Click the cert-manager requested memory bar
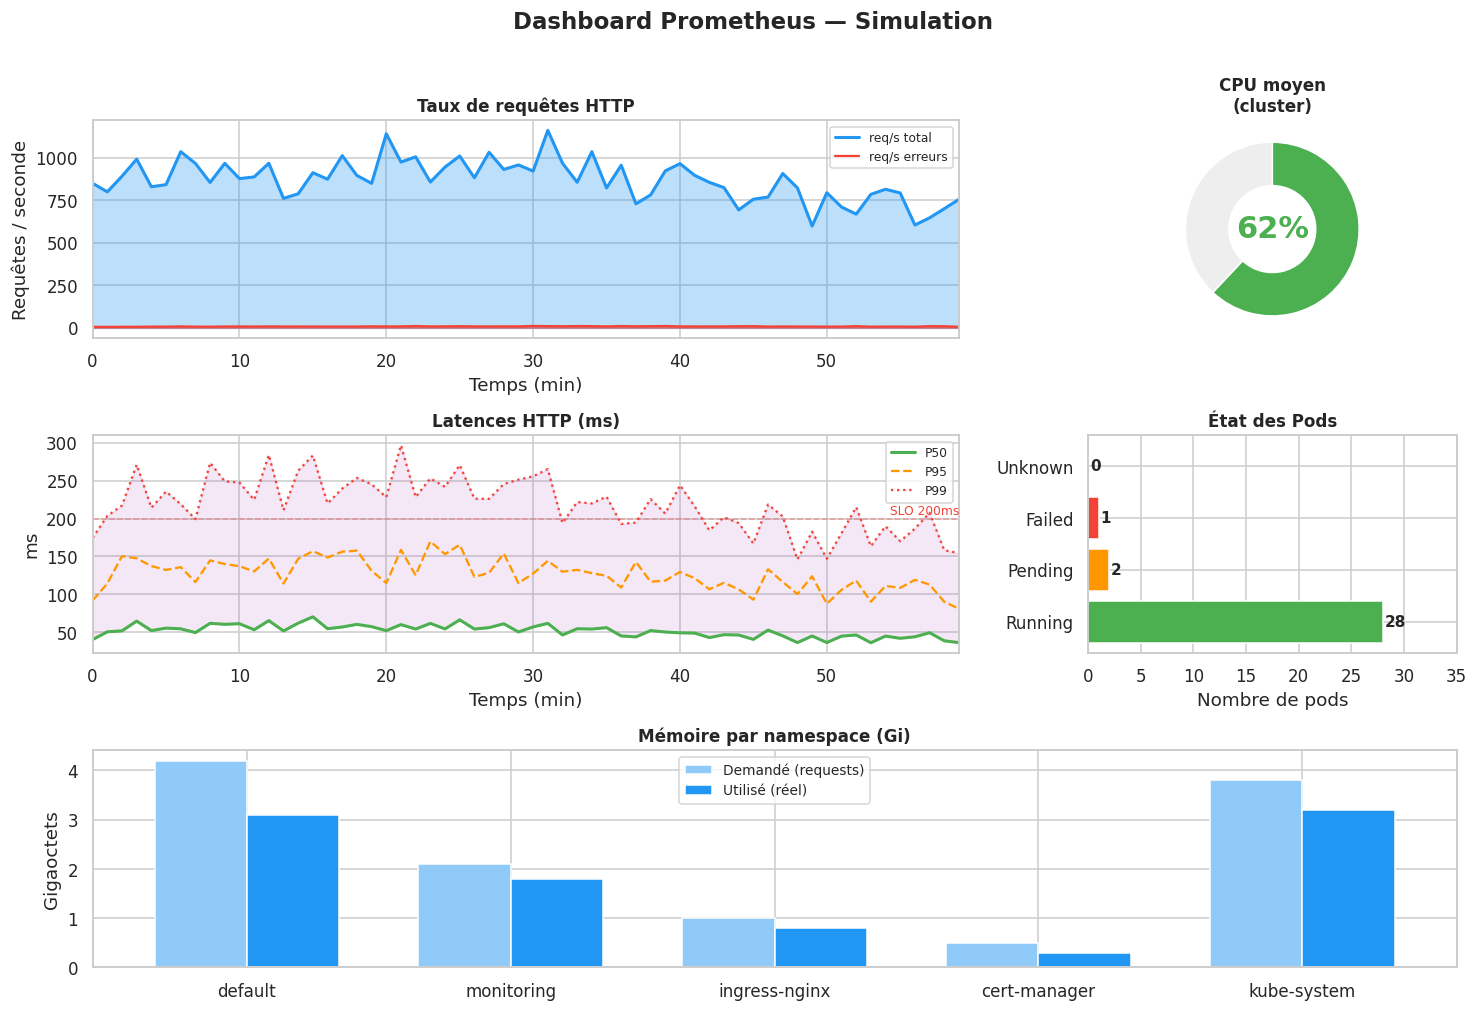This screenshot has width=1478, height=1011. (x=991, y=955)
